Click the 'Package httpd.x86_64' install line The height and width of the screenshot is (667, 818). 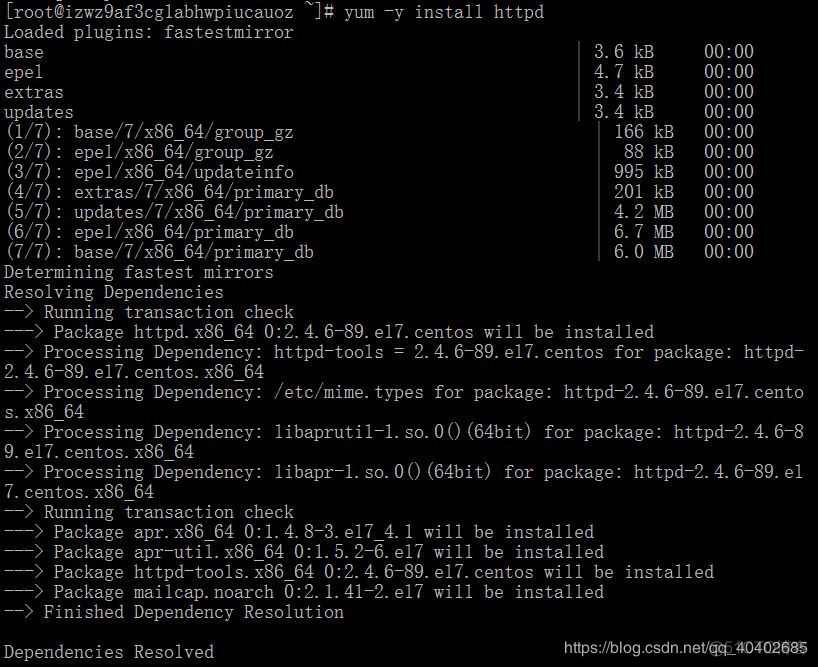click(329, 332)
